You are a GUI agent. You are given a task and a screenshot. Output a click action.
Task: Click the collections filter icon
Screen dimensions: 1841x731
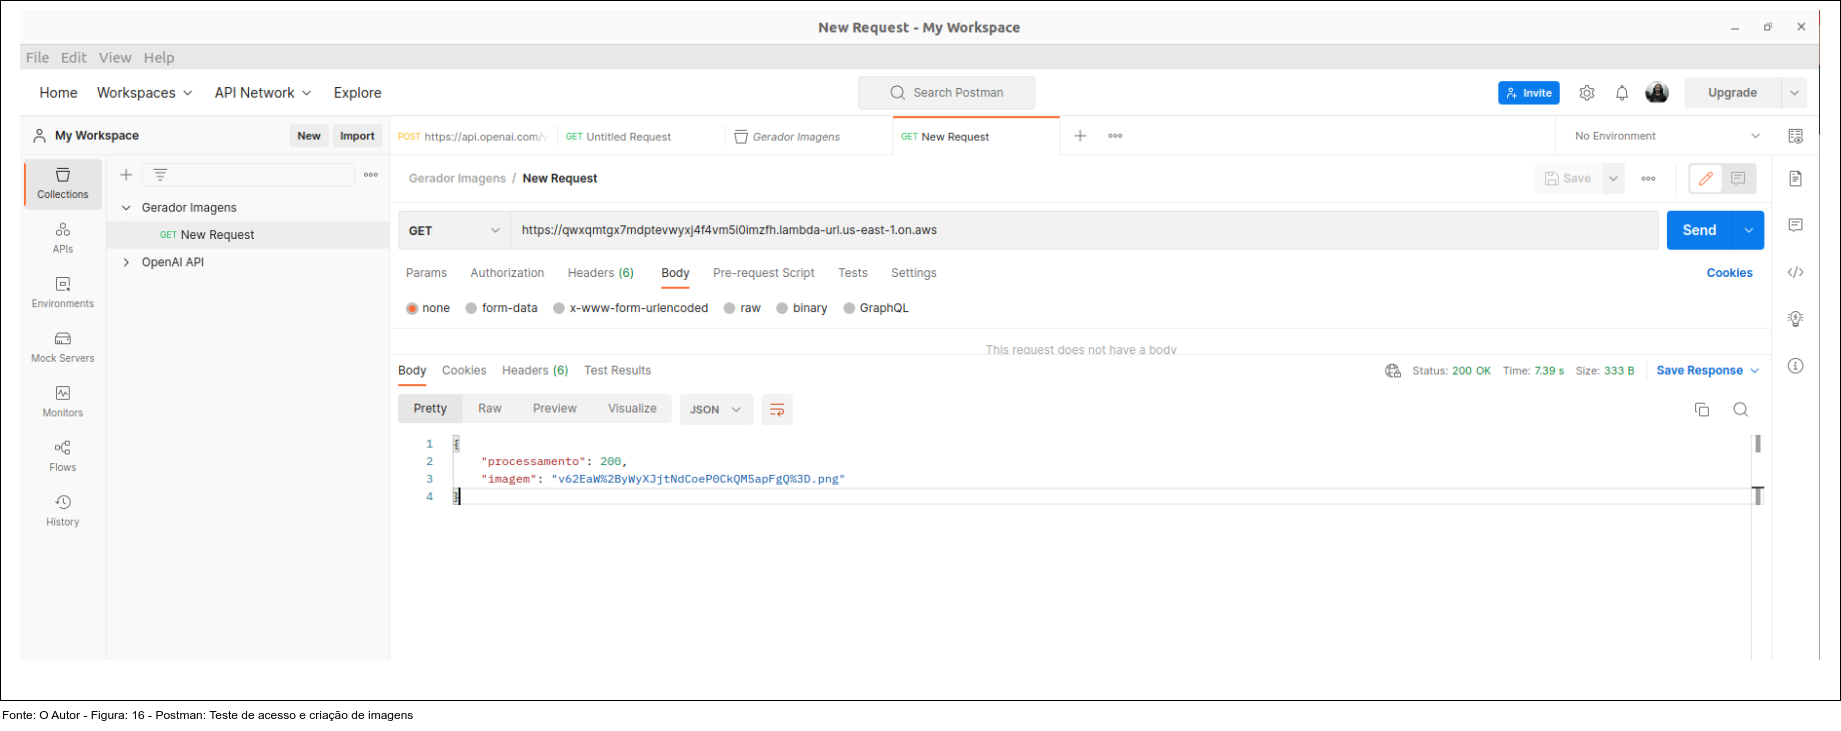point(160,175)
